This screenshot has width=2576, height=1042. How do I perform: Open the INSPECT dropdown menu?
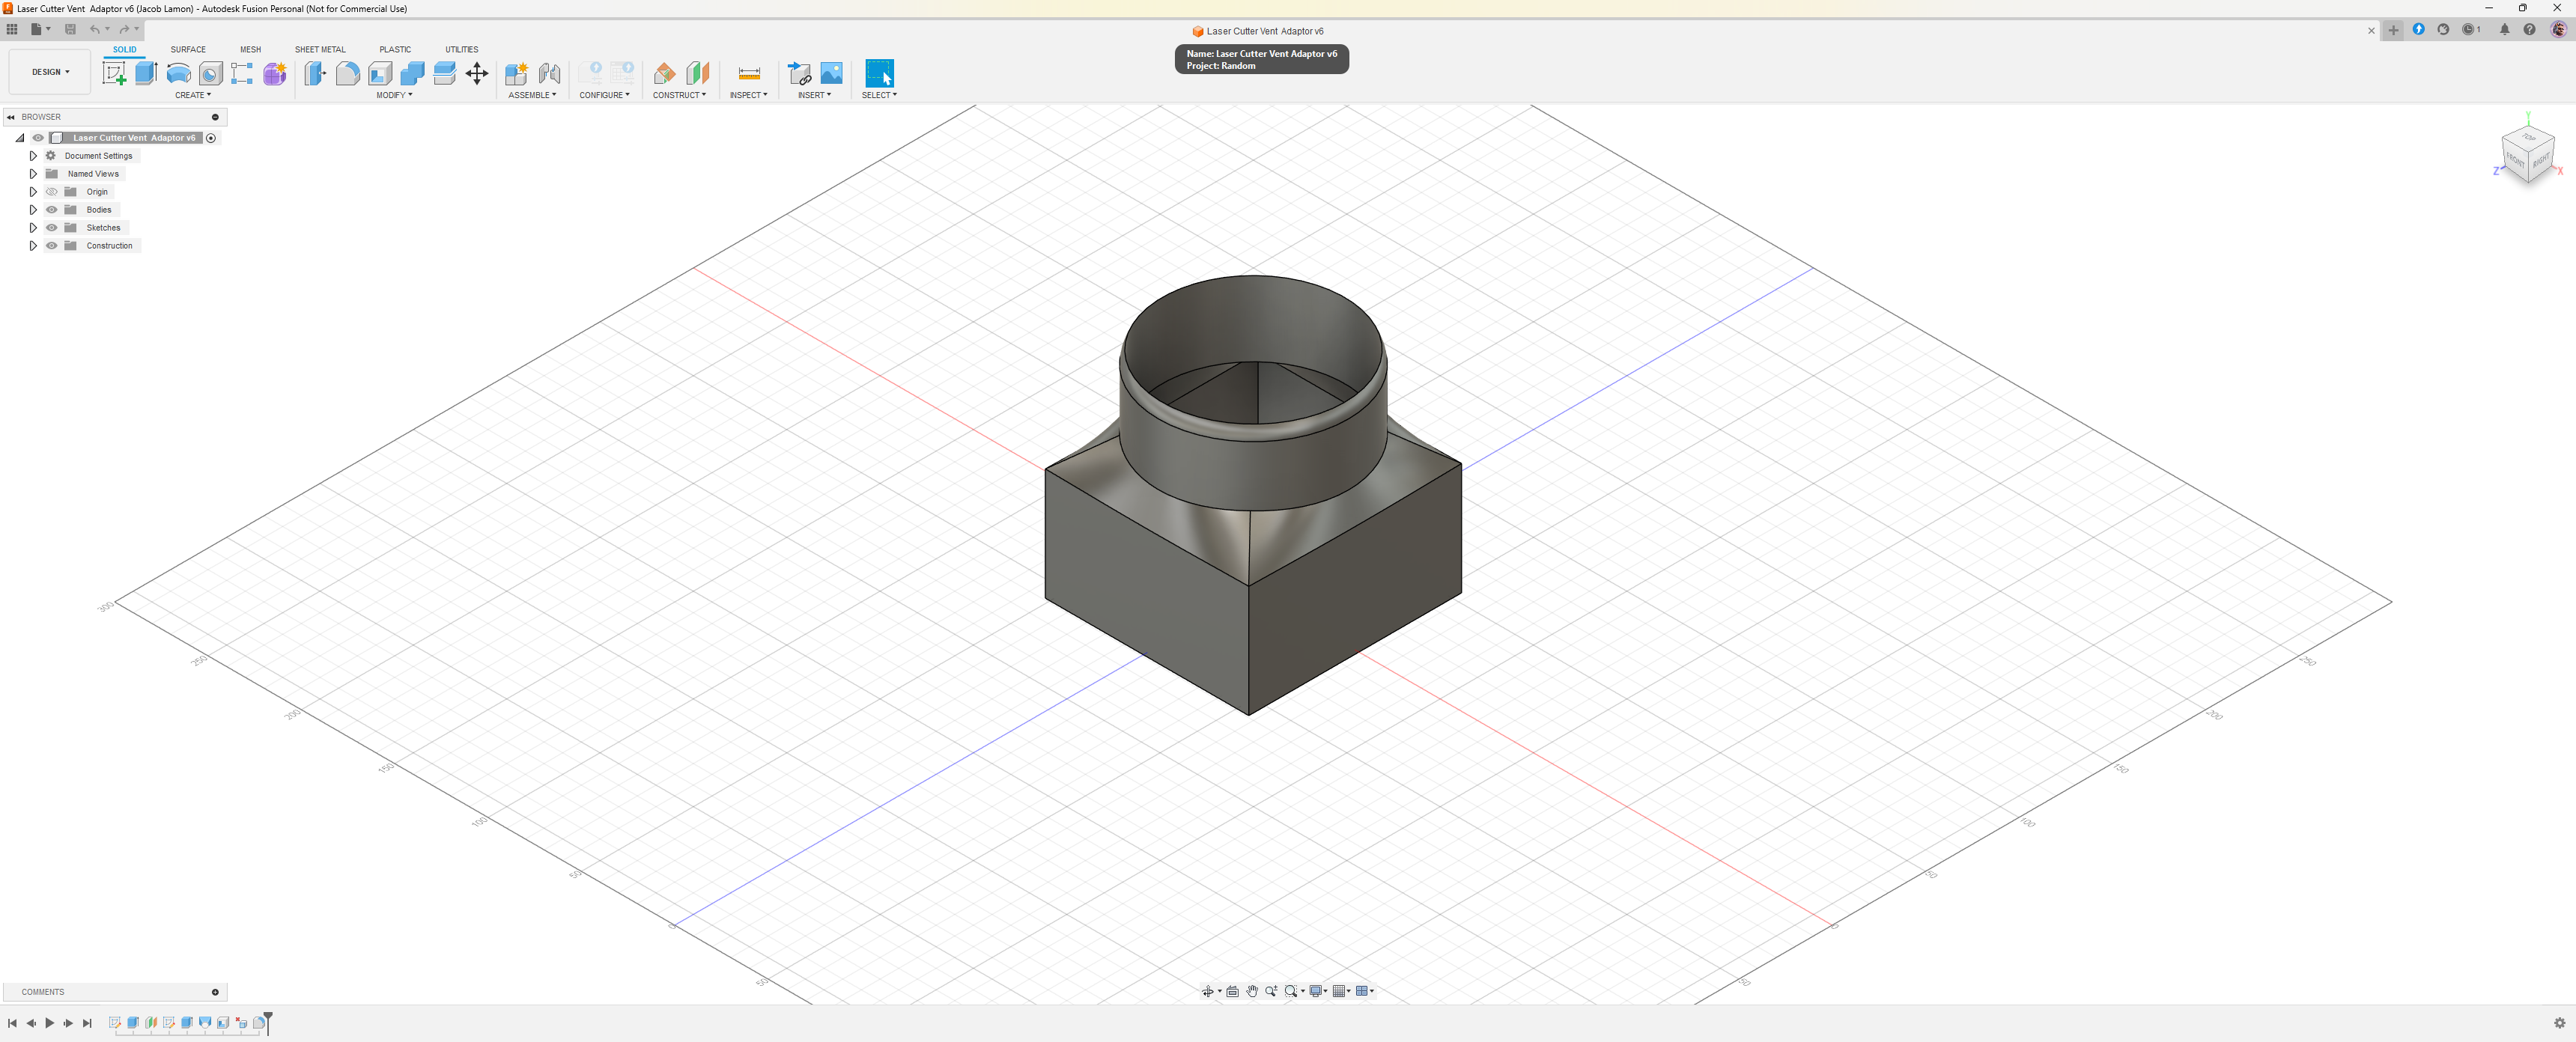coord(748,95)
